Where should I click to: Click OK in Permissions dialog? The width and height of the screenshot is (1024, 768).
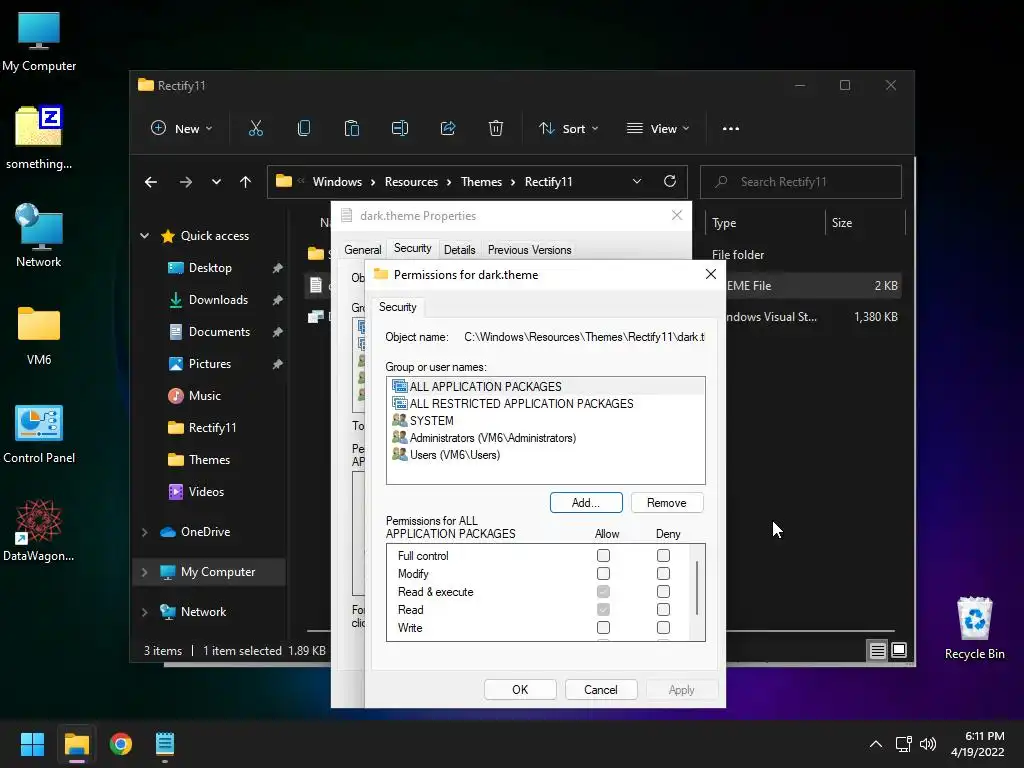[520, 690]
